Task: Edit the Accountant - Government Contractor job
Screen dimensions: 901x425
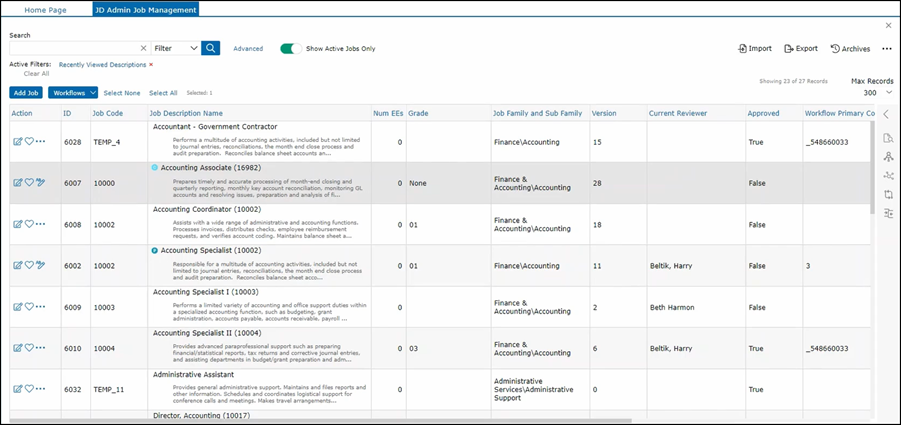Action: [17, 142]
